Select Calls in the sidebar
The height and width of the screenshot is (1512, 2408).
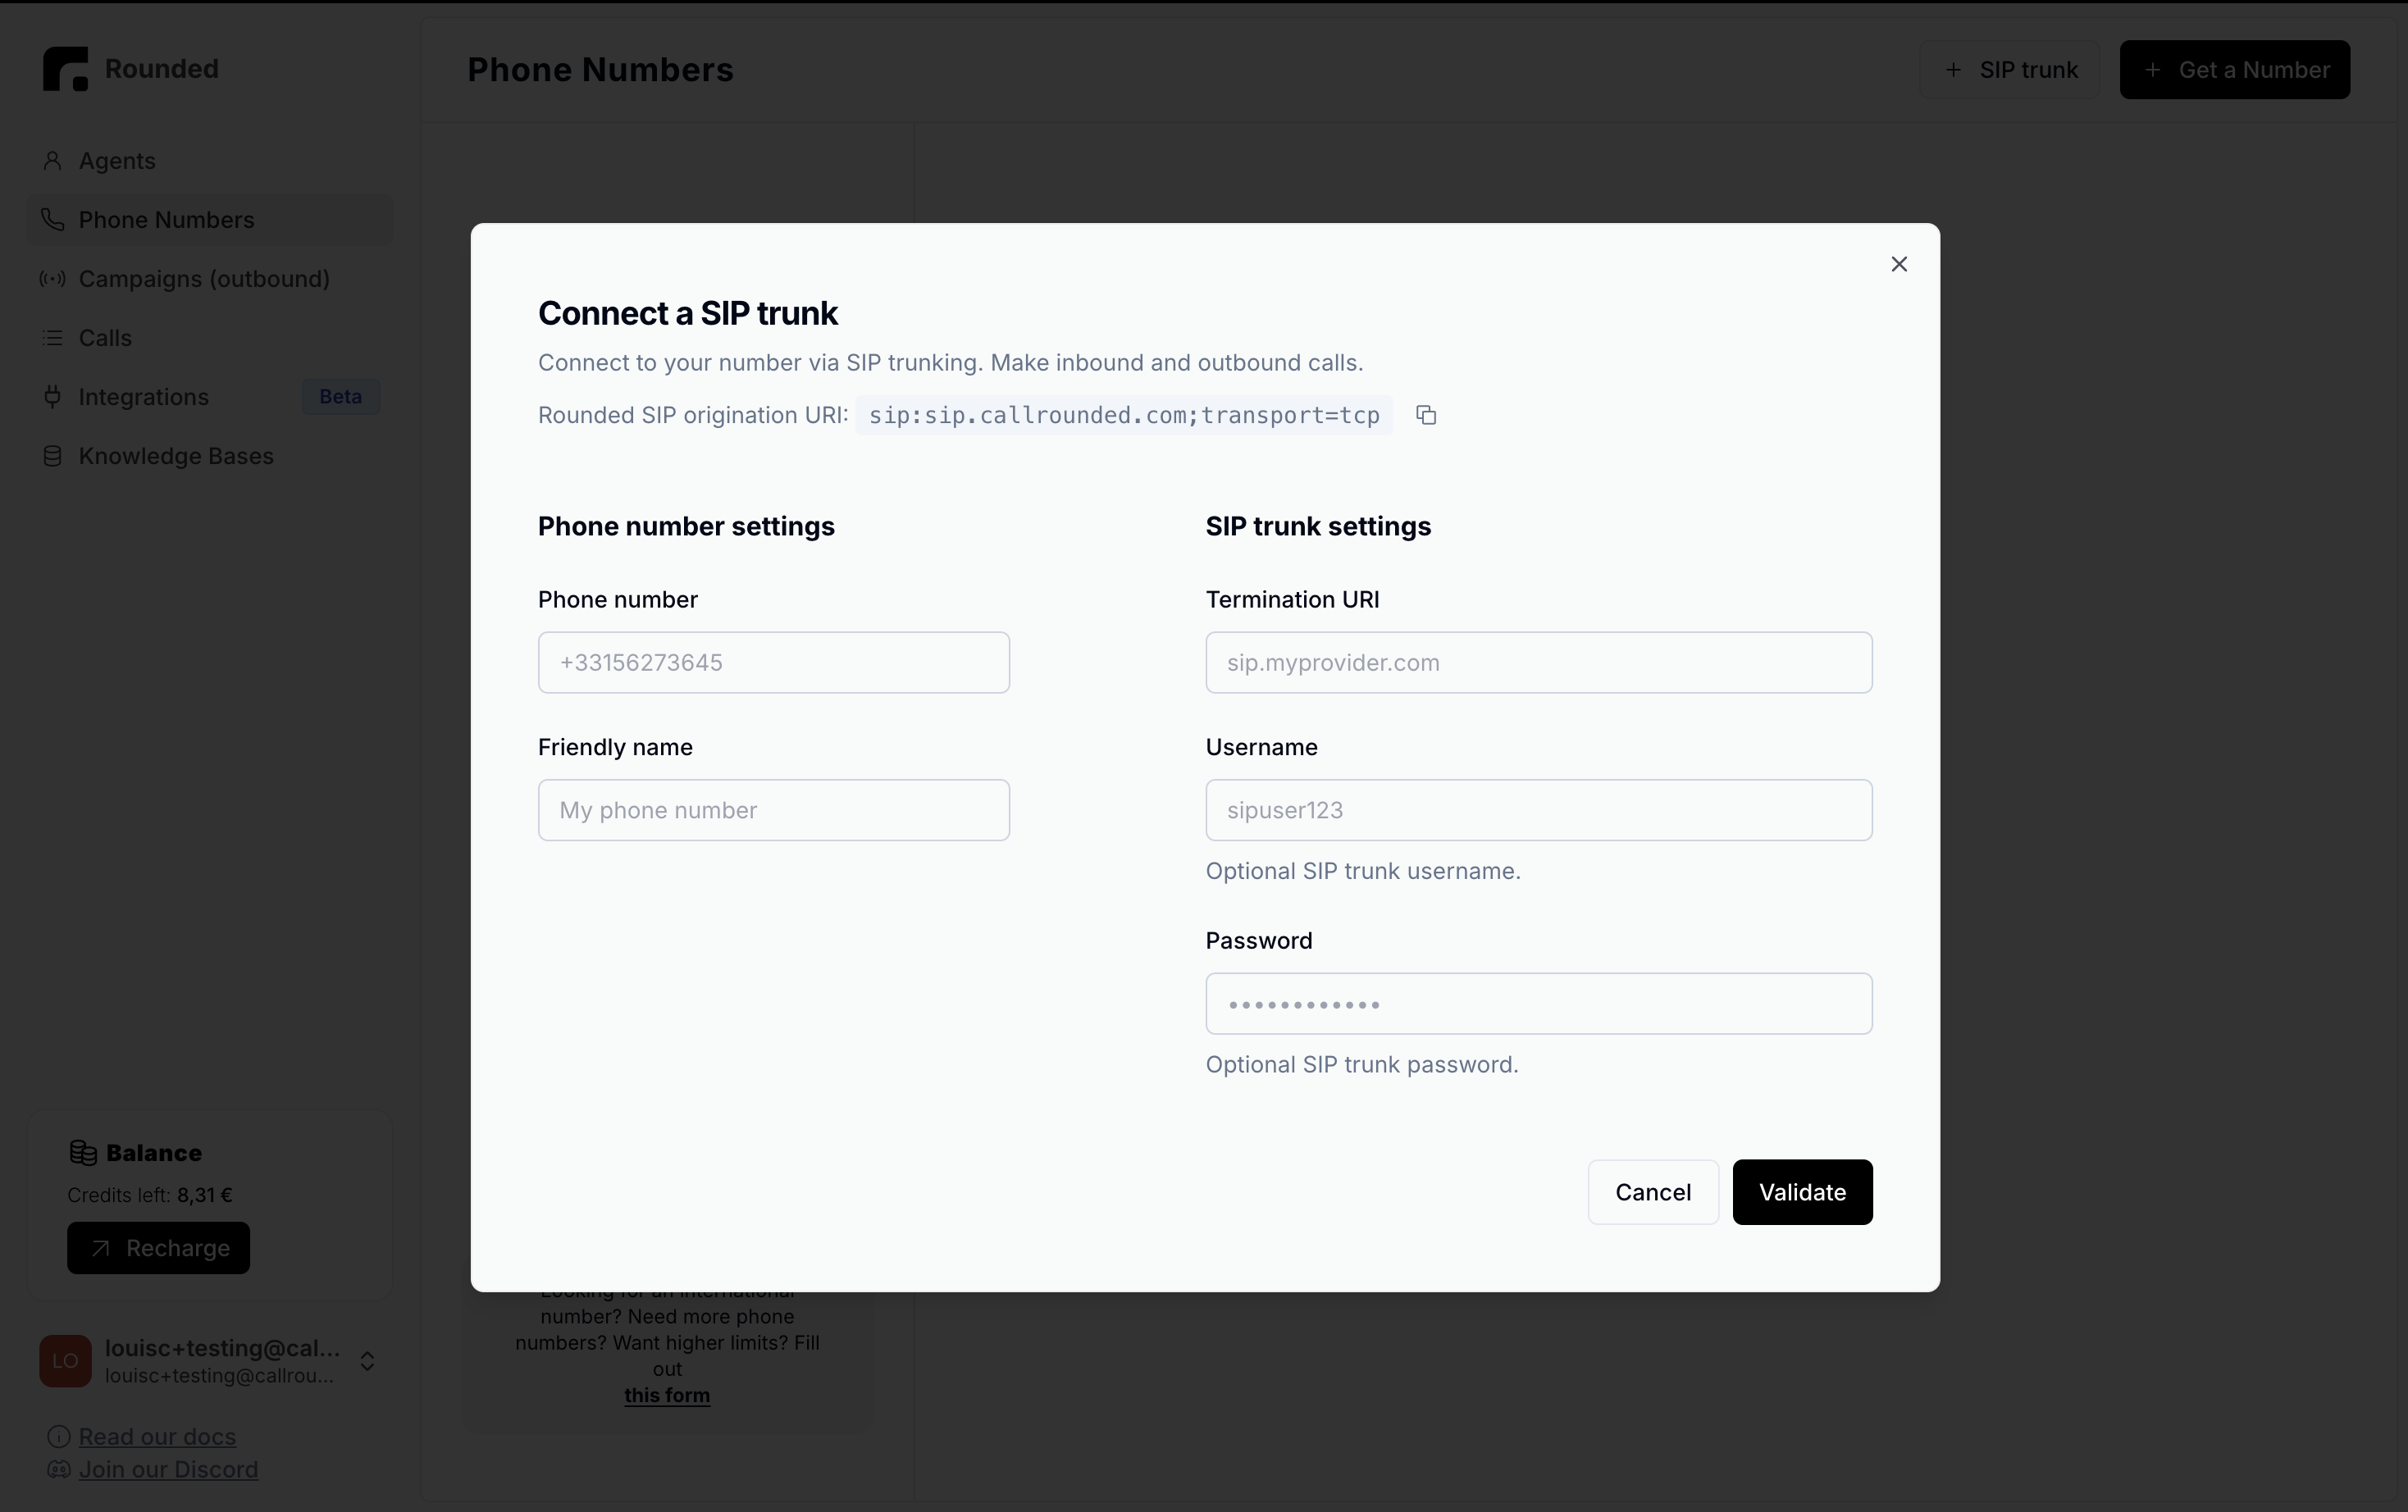105,337
